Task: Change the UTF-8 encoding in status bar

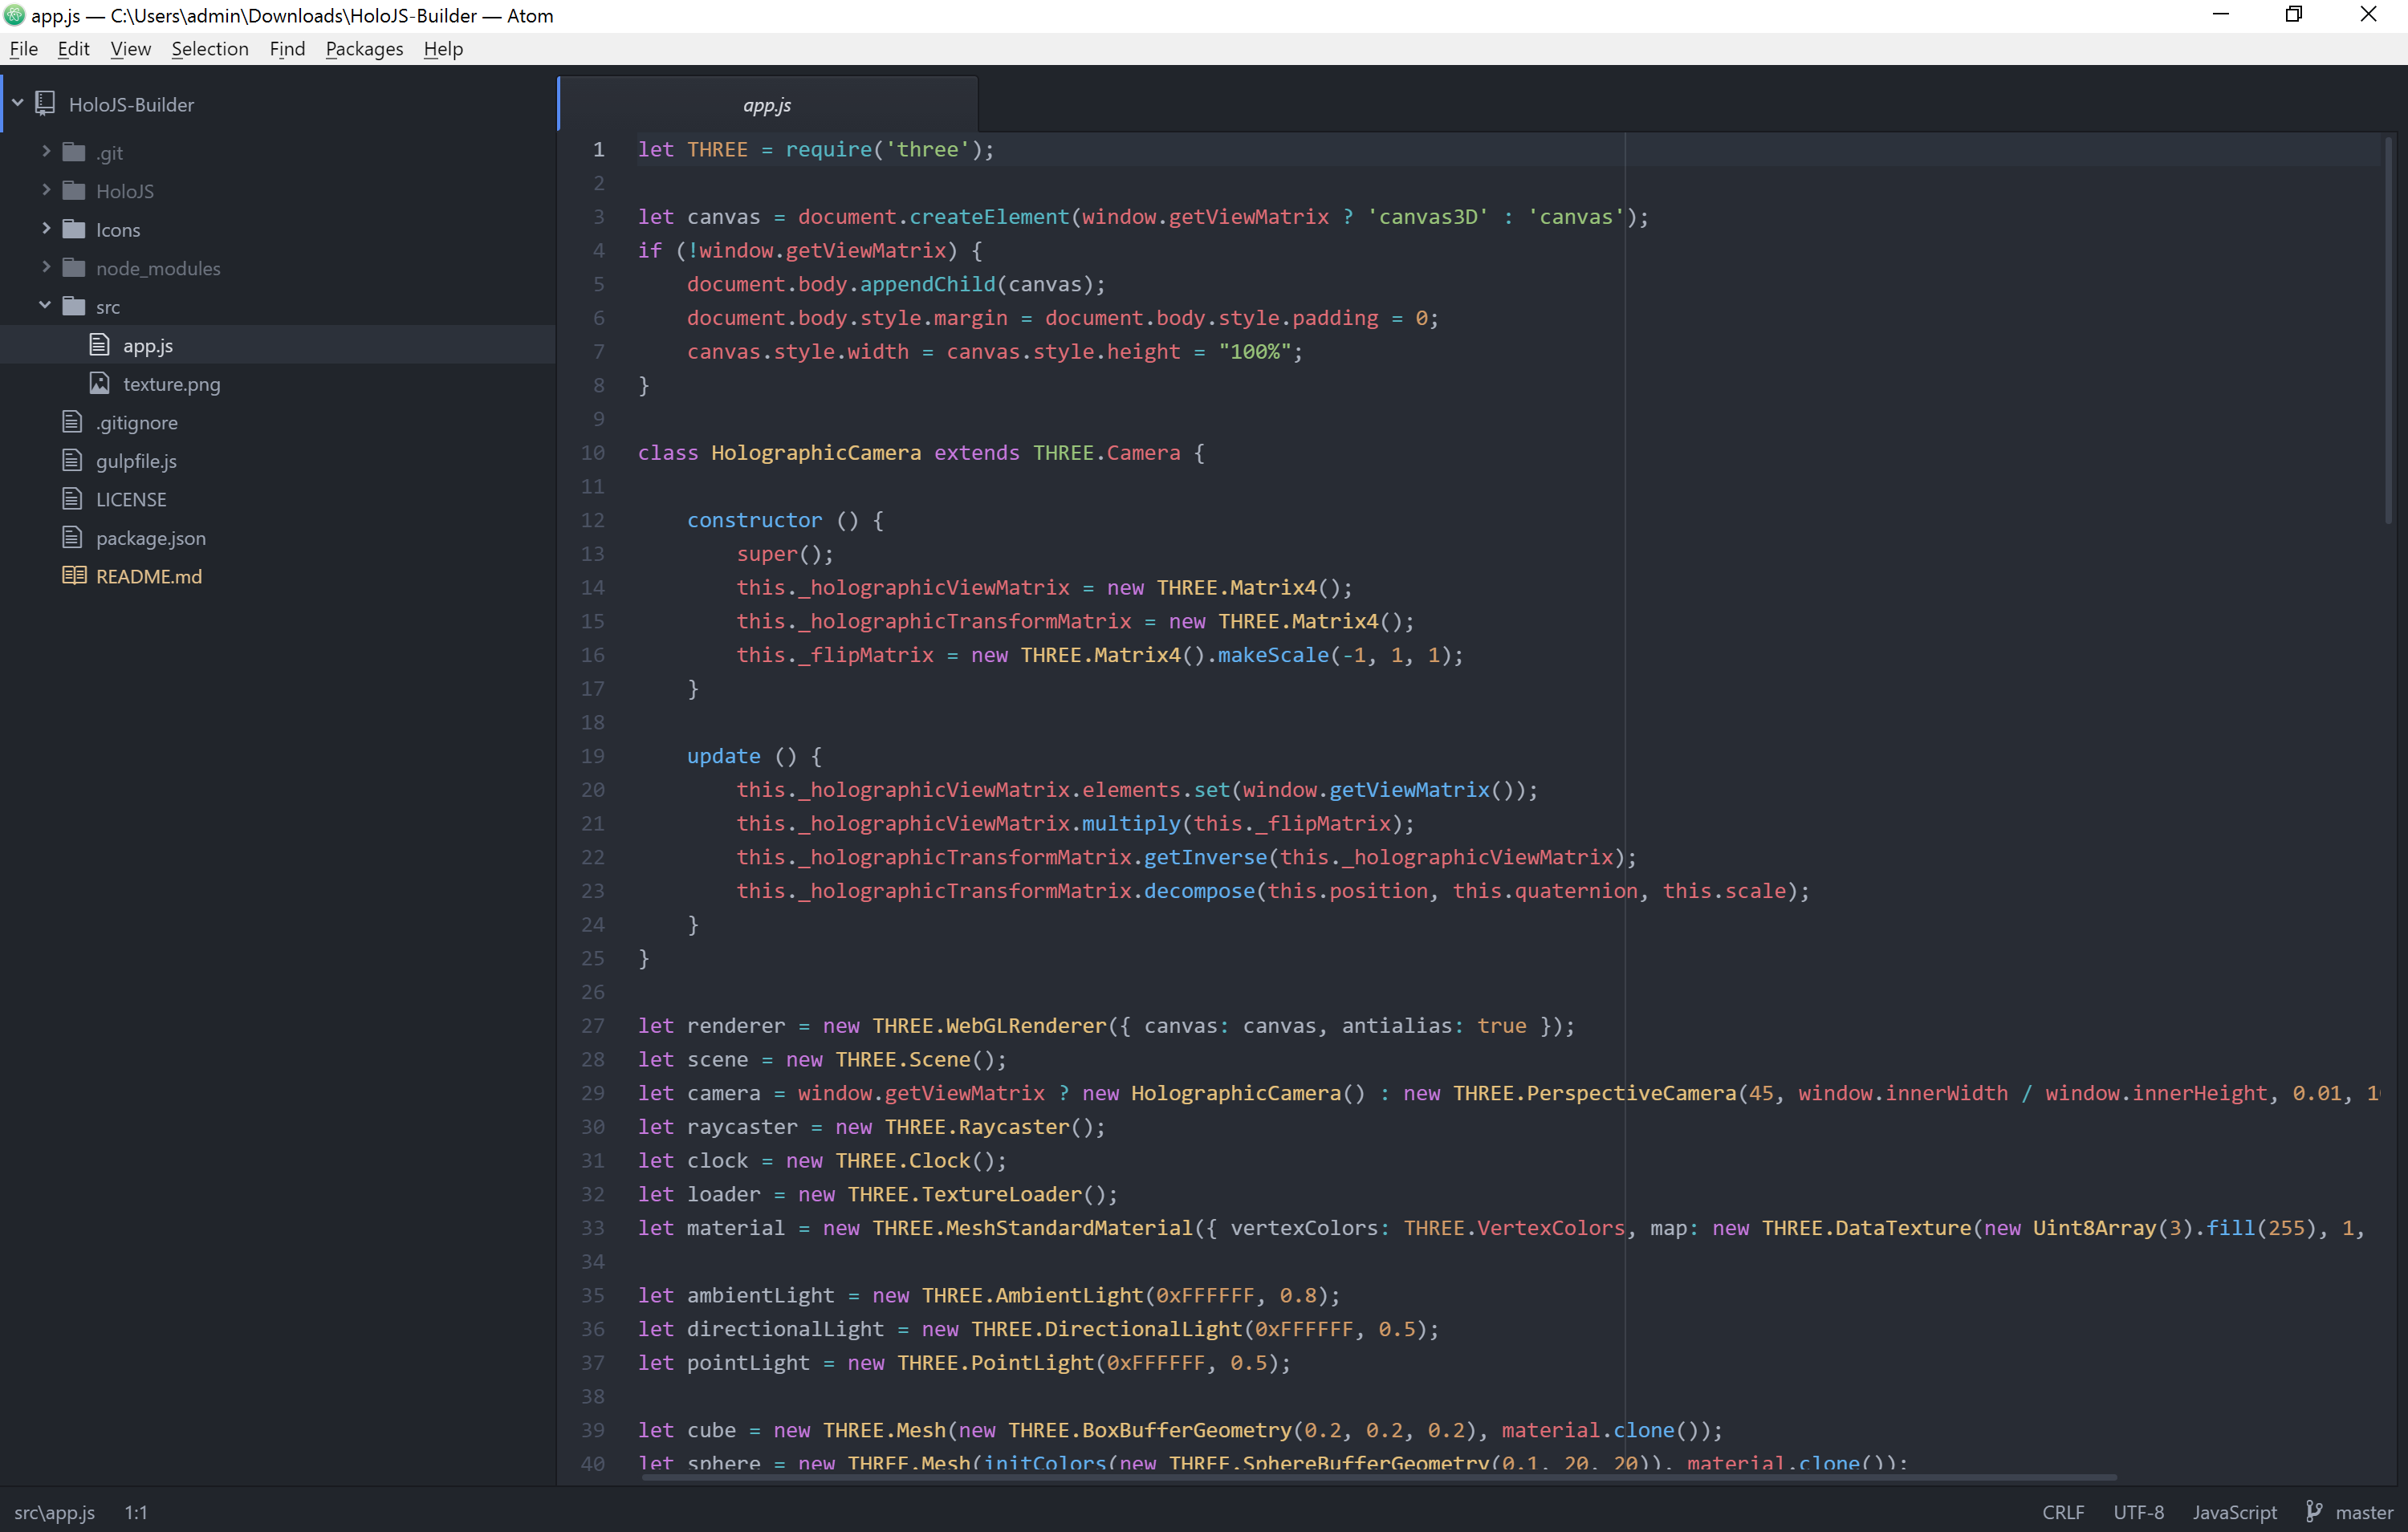Action: click(2138, 1512)
